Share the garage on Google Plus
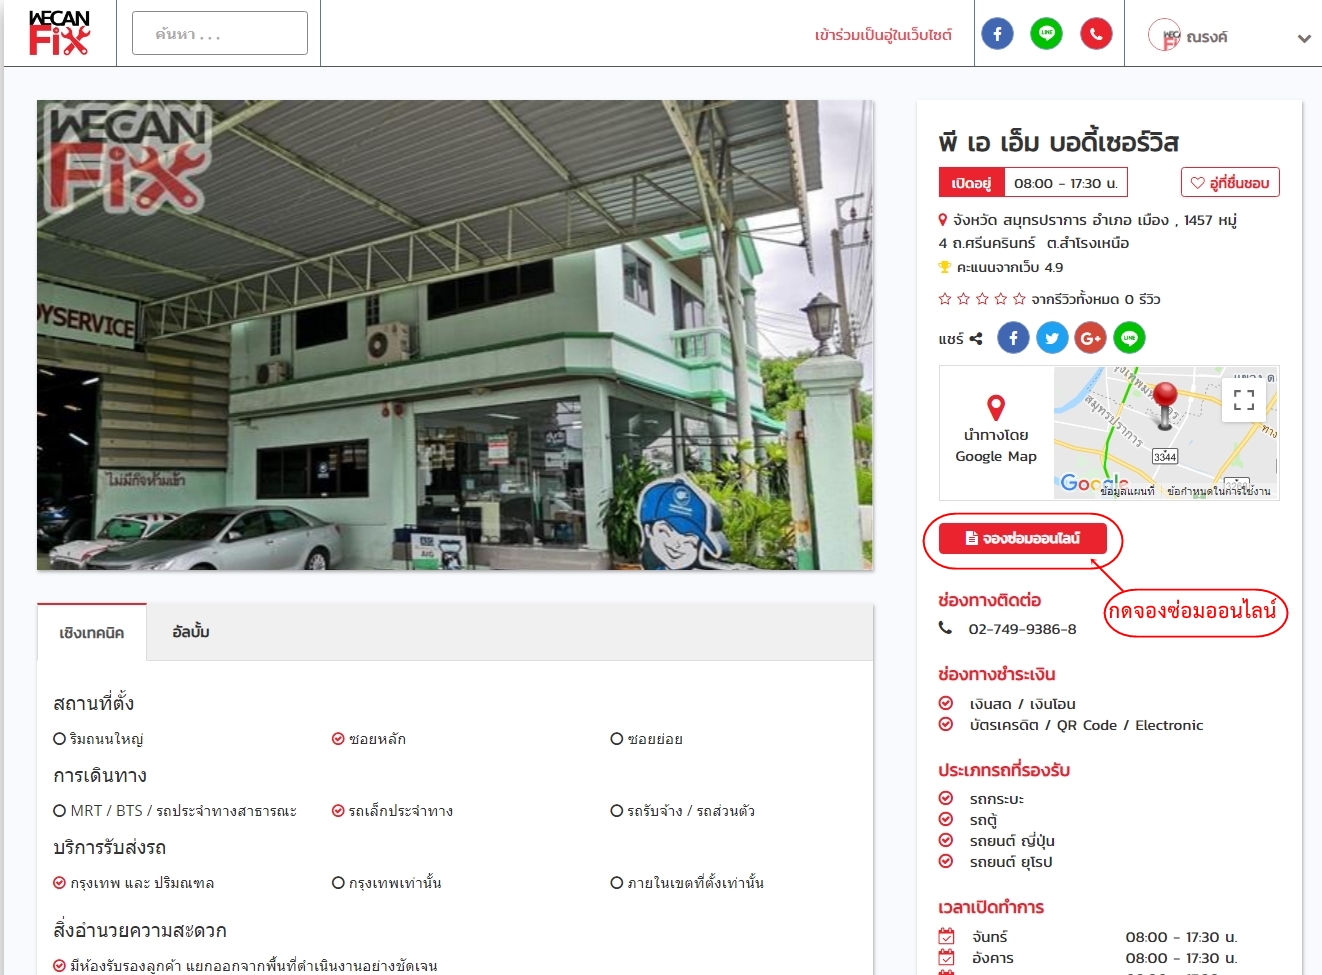The width and height of the screenshot is (1322, 975). coord(1091,338)
